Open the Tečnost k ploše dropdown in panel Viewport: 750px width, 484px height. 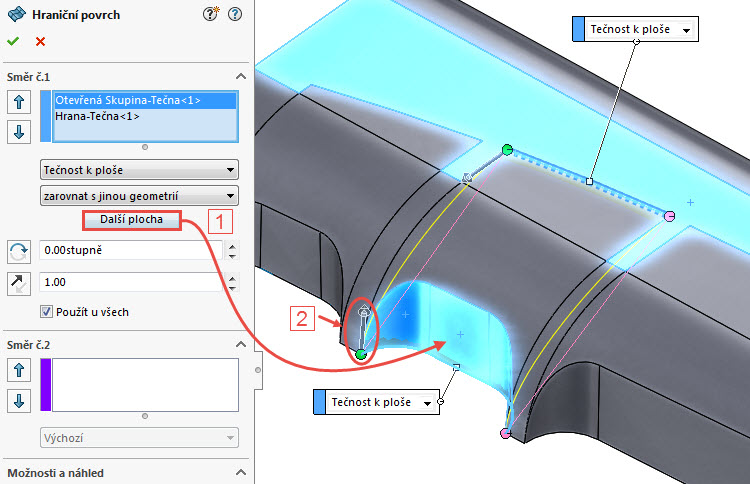(139, 170)
